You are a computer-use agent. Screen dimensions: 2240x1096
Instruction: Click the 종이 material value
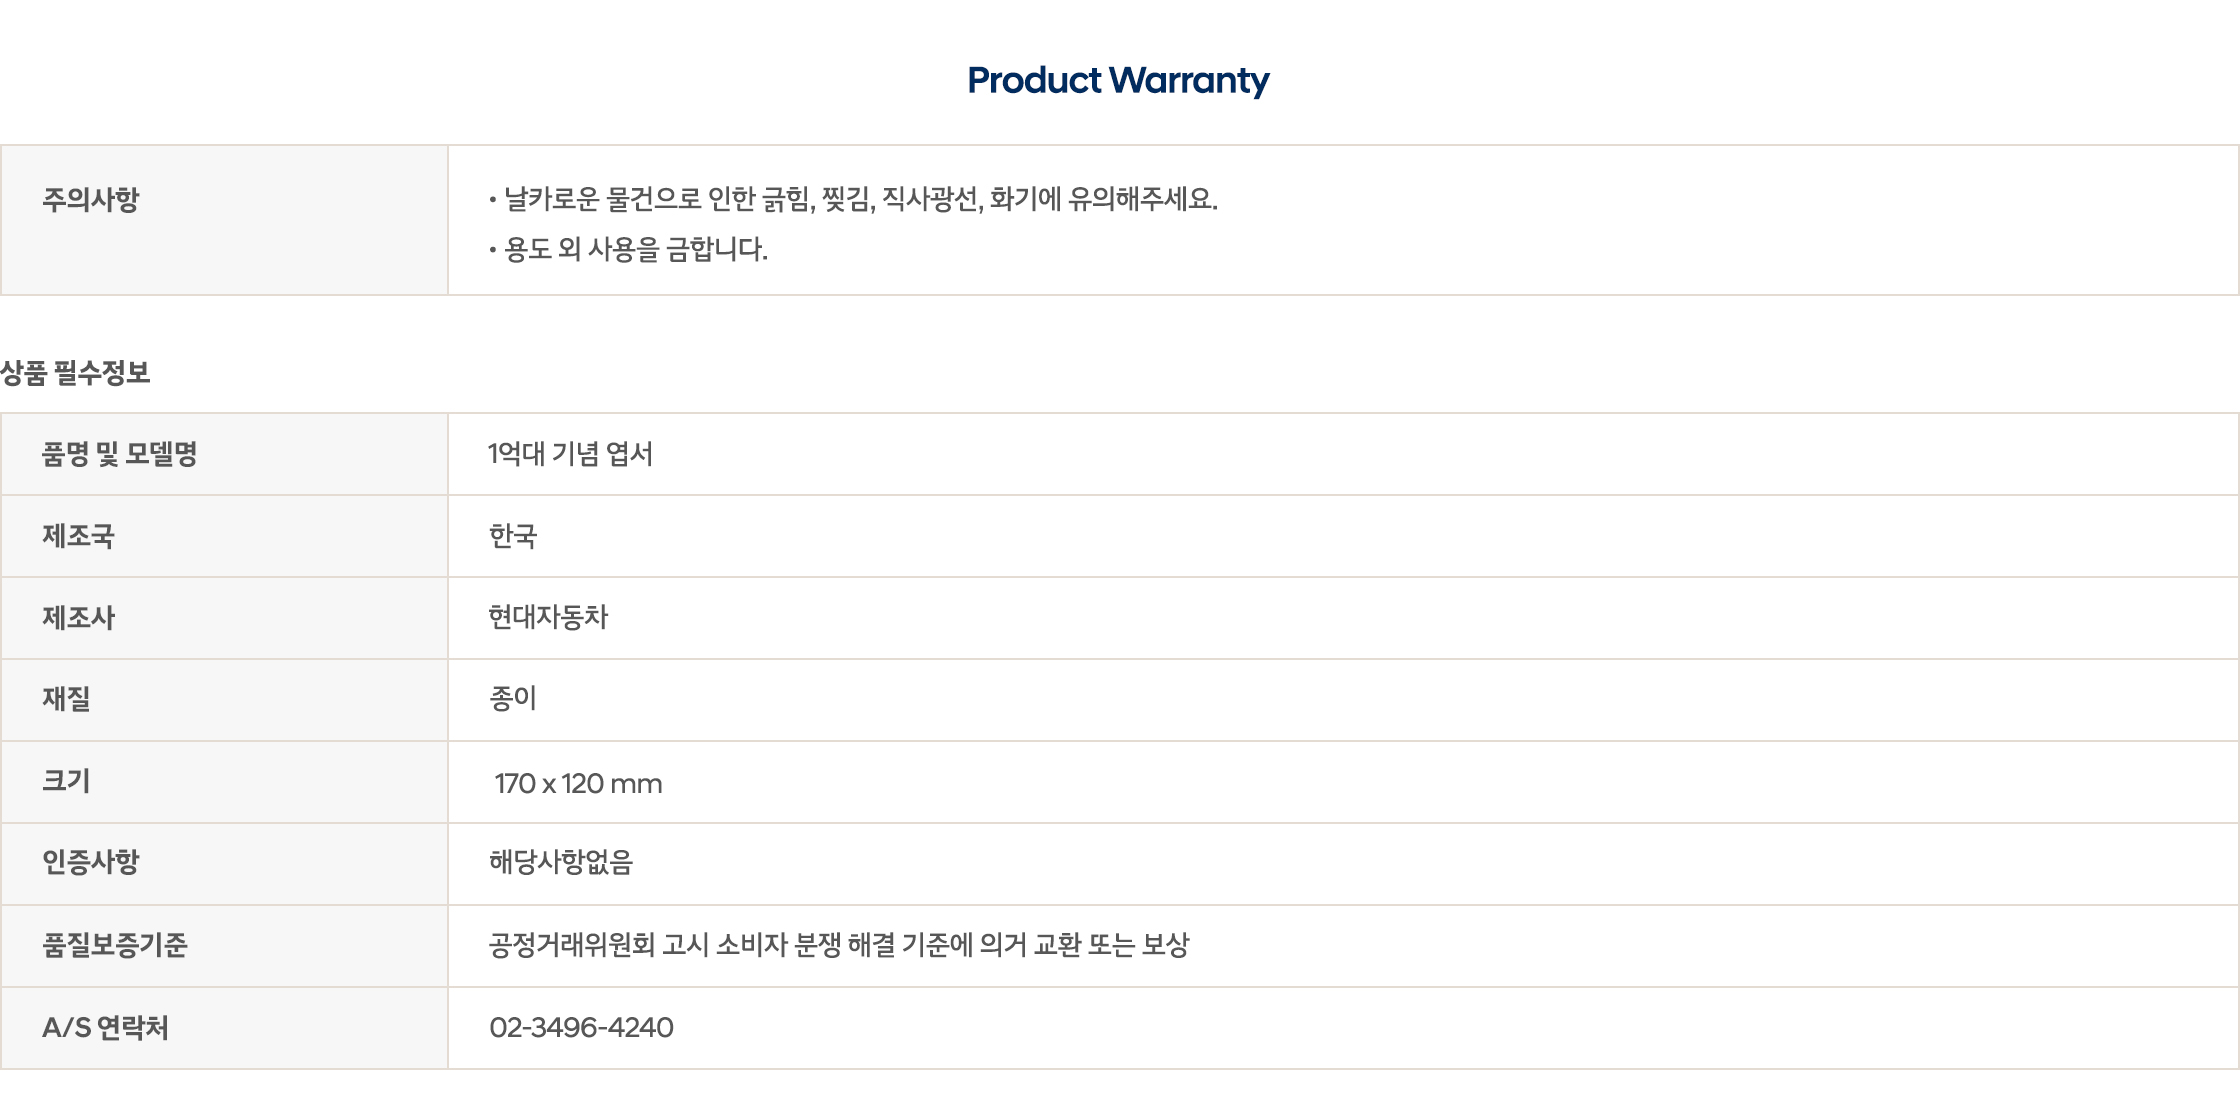pyautogui.click(x=513, y=699)
